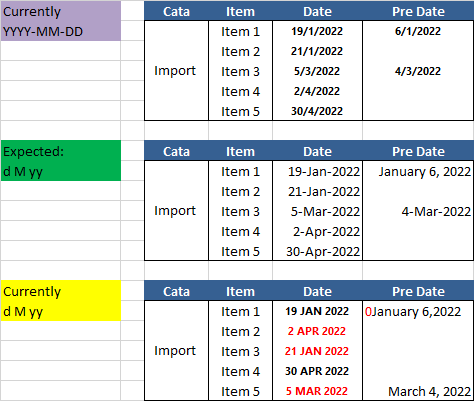Click the 19-Jan-2022 cell in the expected table
Screen dimensions: 474x401
(317, 171)
